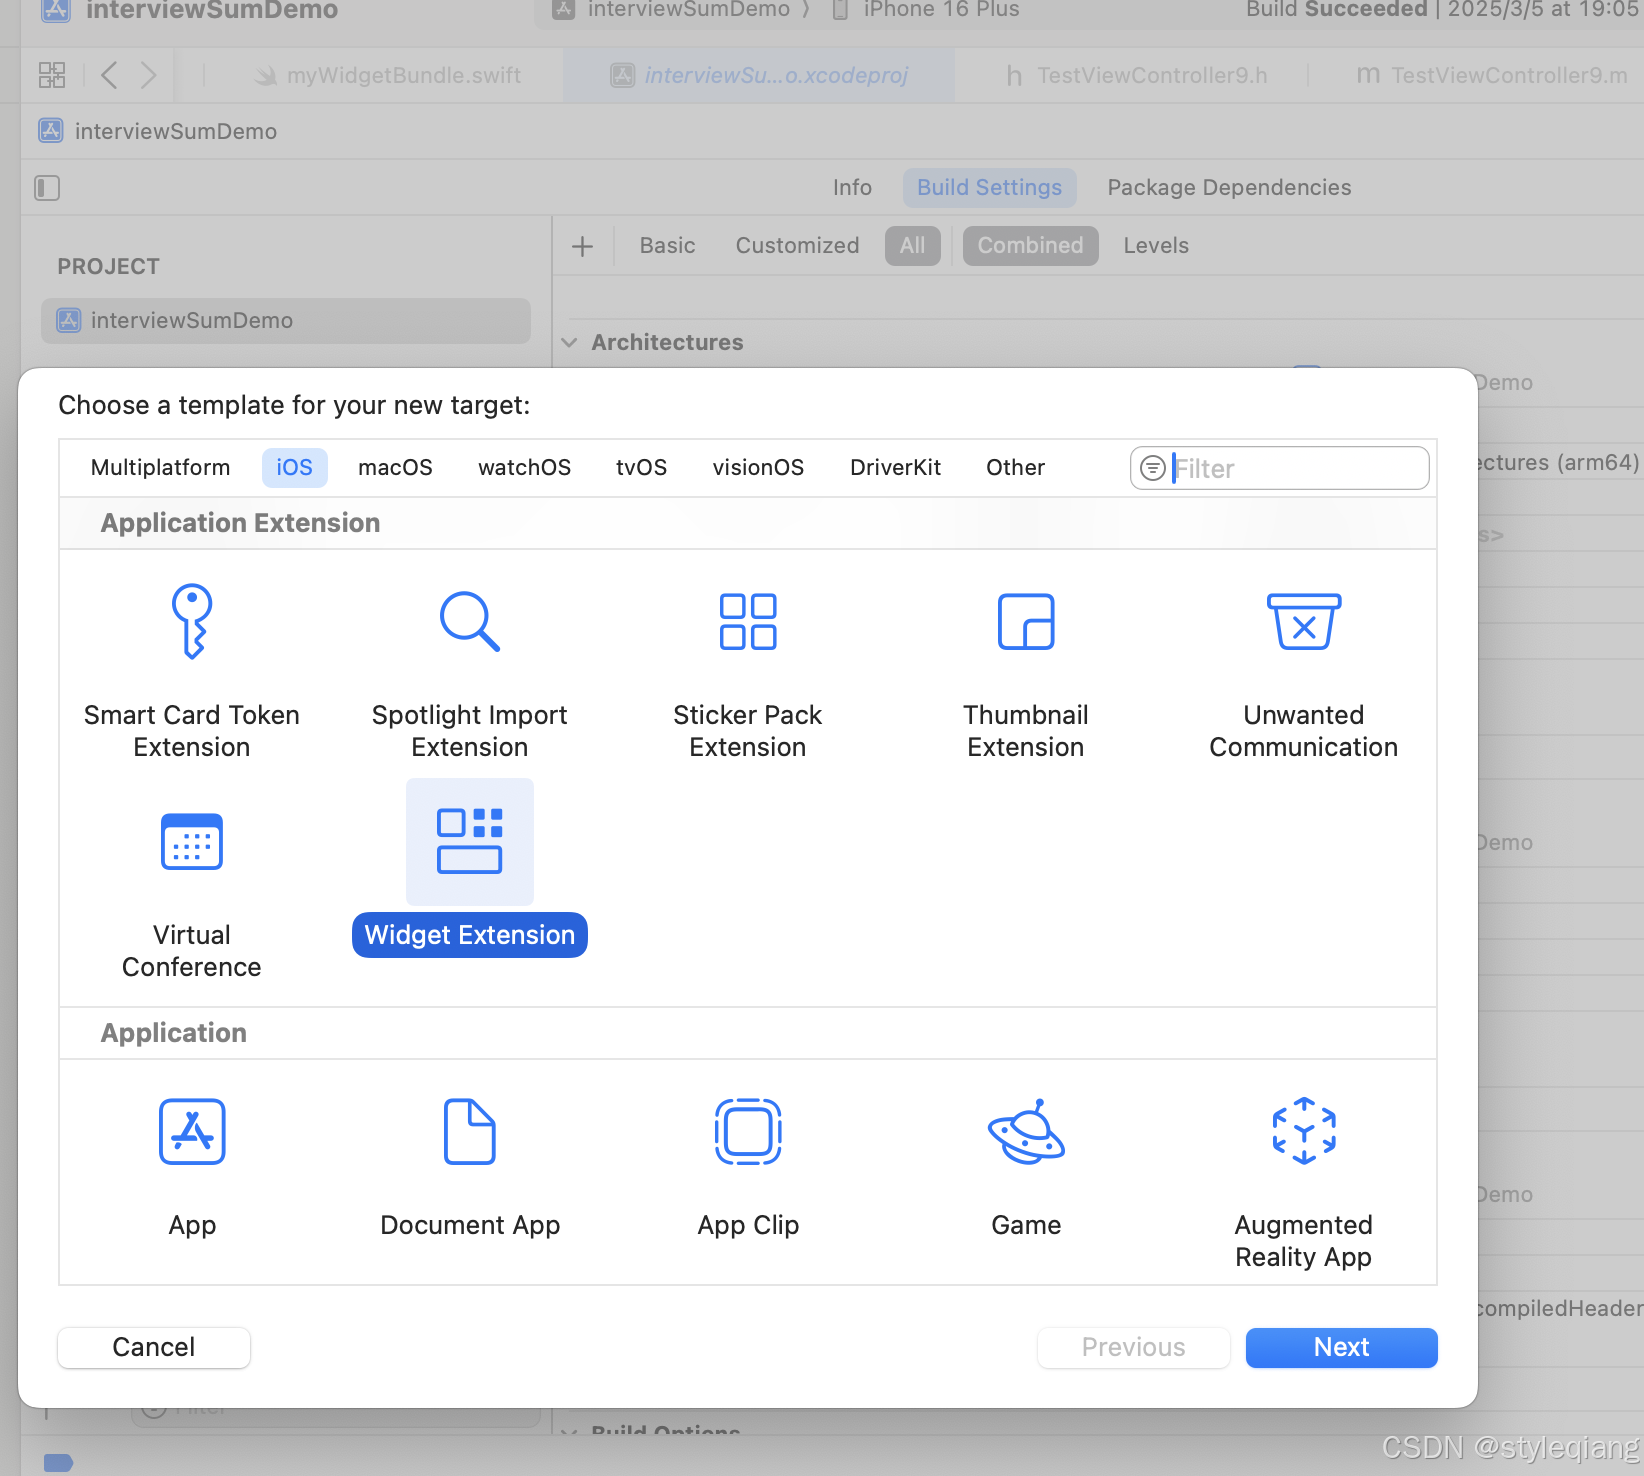Click the Application section header
Screen dimensions: 1644x1476
pyautogui.click(x=173, y=1033)
